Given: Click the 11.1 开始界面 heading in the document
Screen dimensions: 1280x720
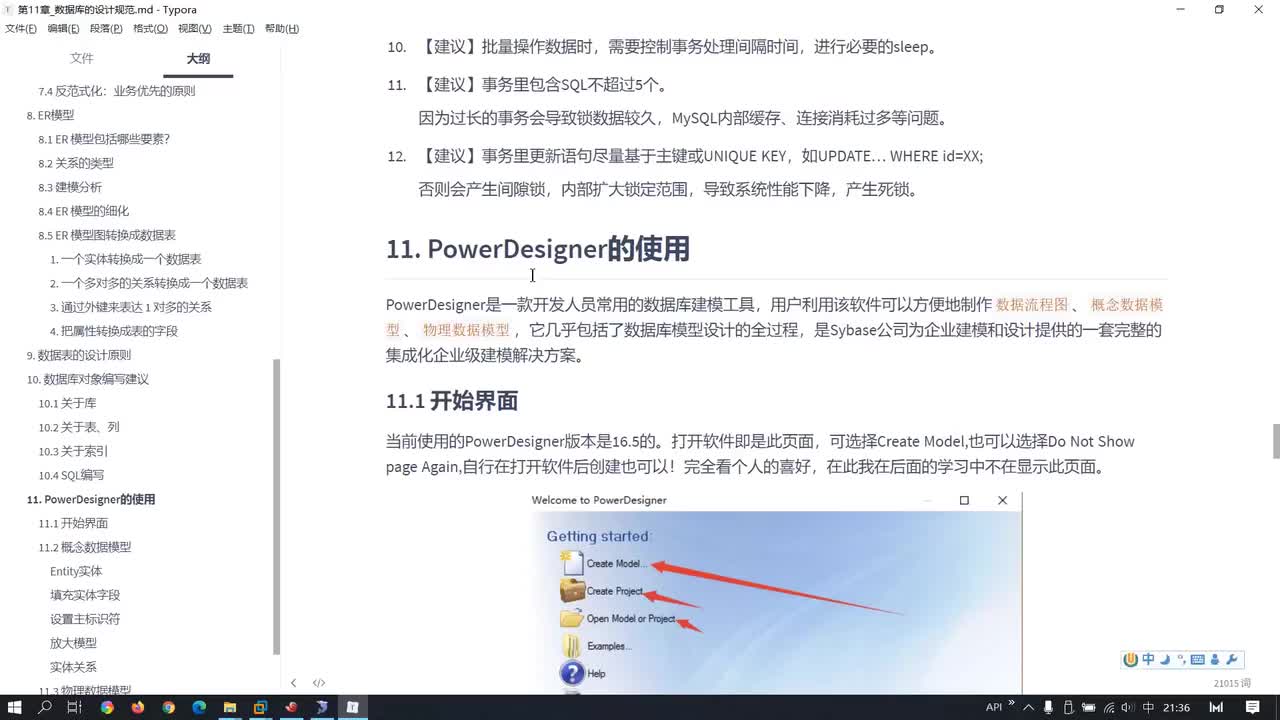Looking at the screenshot, I should [x=452, y=402].
